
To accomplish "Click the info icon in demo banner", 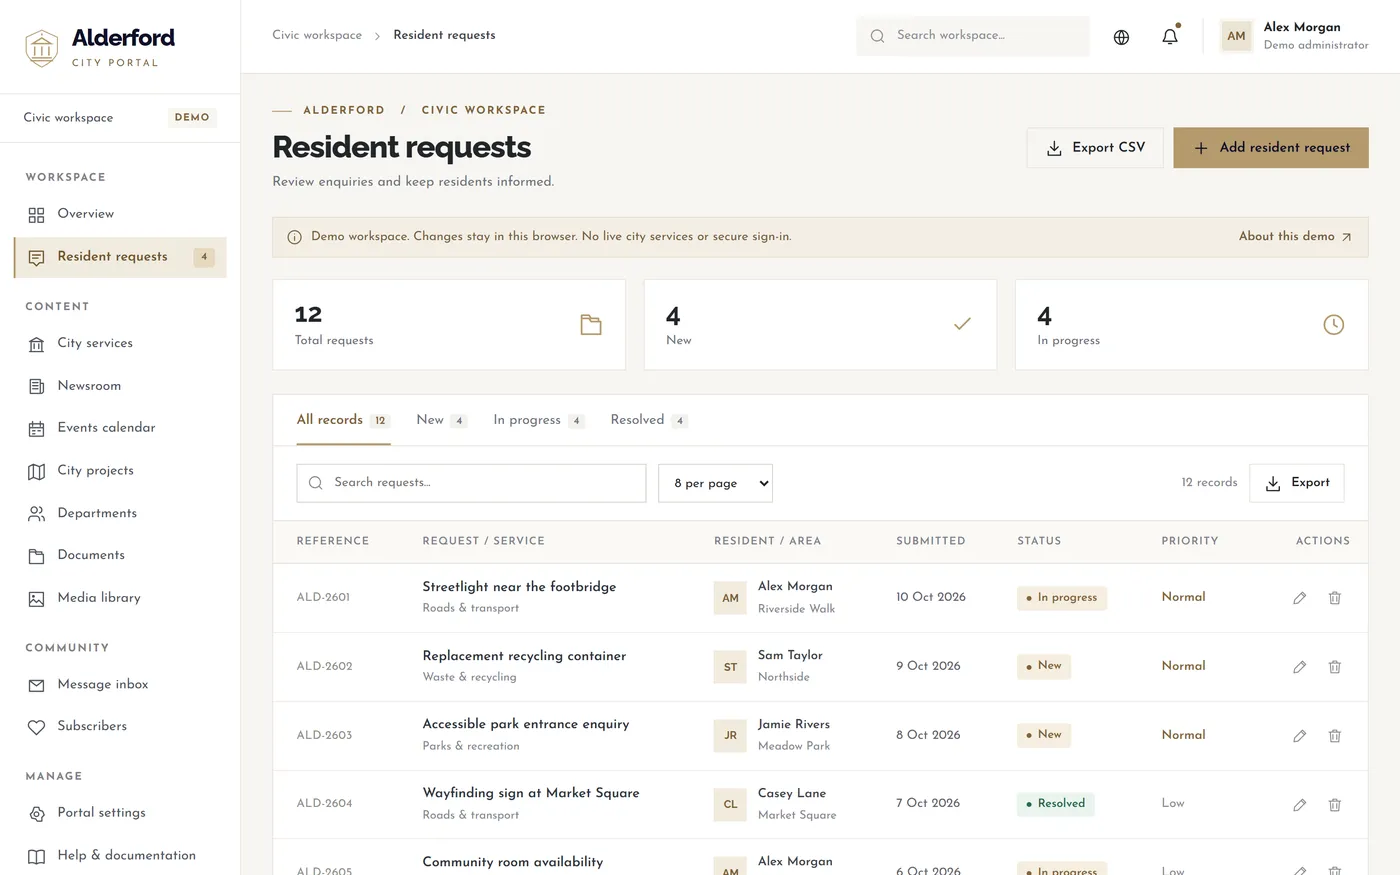I will click(294, 237).
